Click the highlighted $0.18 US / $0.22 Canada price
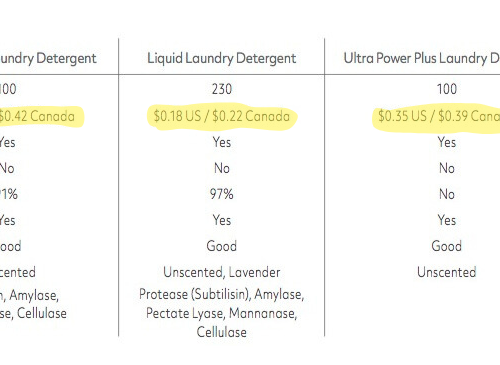This screenshot has height=365, width=500. point(222,116)
